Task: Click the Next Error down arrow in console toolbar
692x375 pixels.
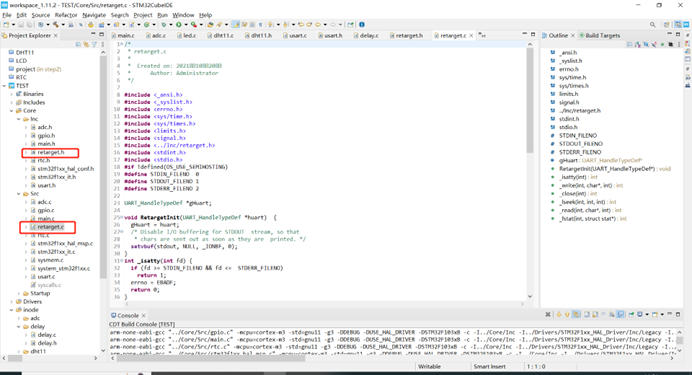Action: click(x=559, y=315)
